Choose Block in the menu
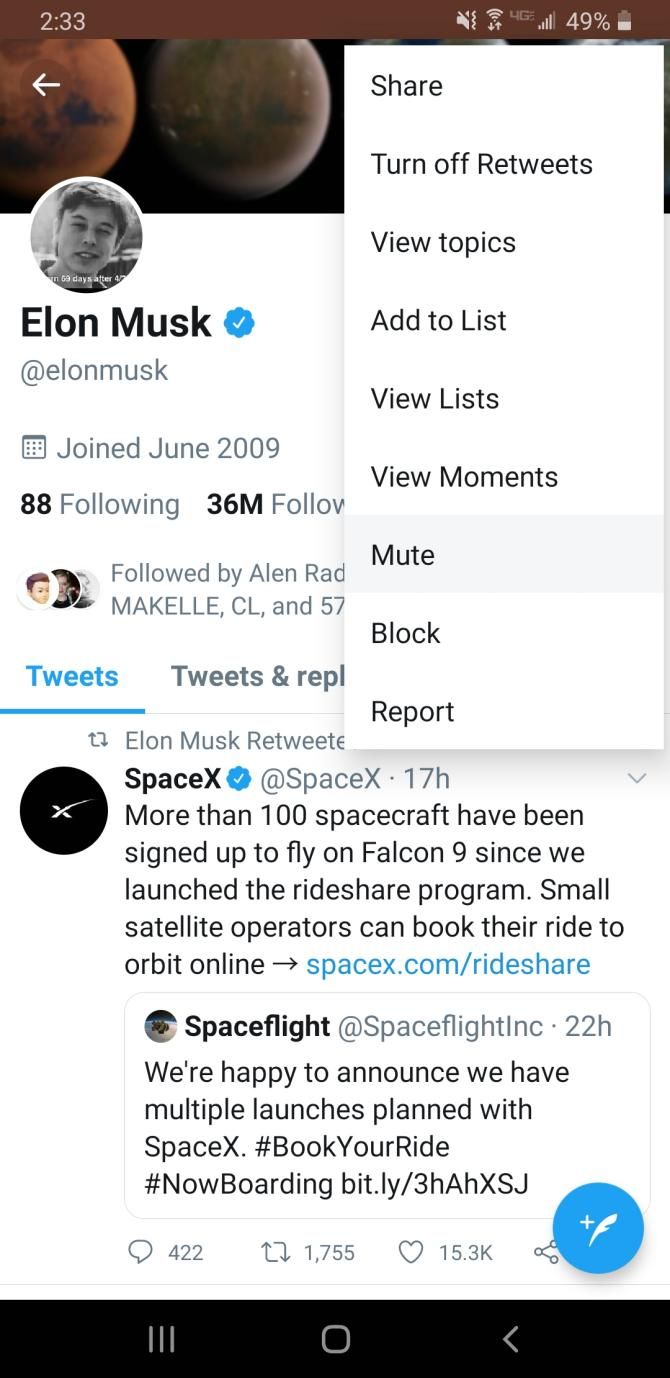 pyautogui.click(x=405, y=633)
